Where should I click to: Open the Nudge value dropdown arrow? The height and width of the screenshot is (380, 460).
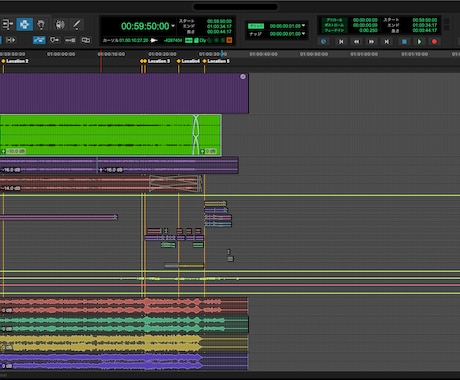pyautogui.click(x=303, y=34)
